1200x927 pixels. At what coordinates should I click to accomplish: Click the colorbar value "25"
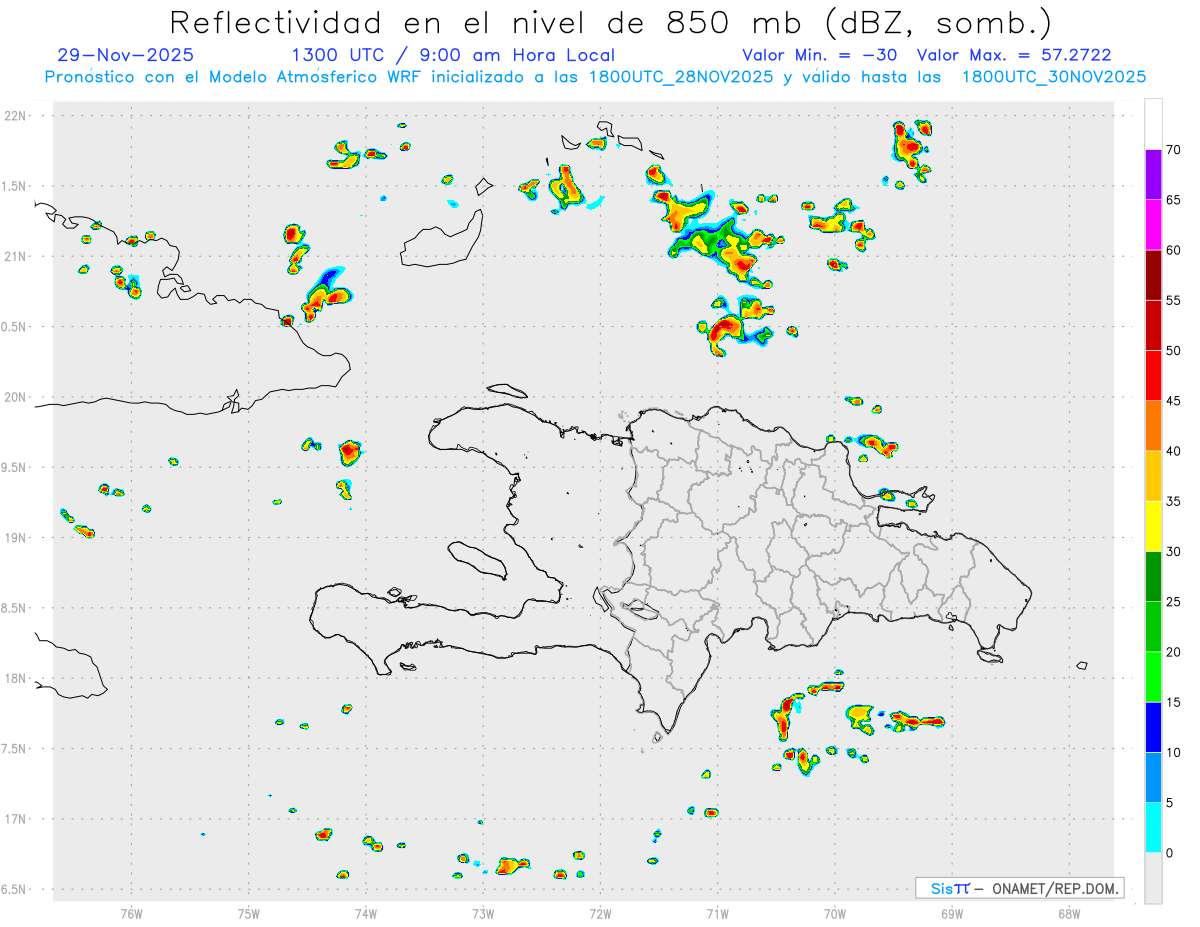1174,602
